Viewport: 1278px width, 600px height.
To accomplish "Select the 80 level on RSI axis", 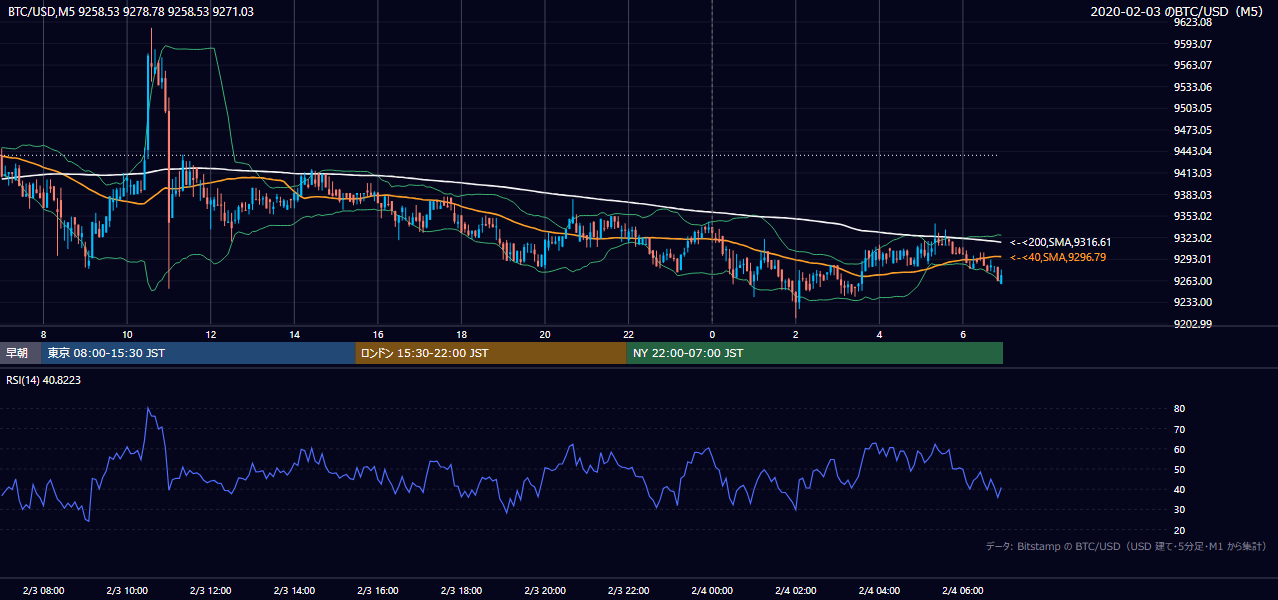I will (1180, 409).
